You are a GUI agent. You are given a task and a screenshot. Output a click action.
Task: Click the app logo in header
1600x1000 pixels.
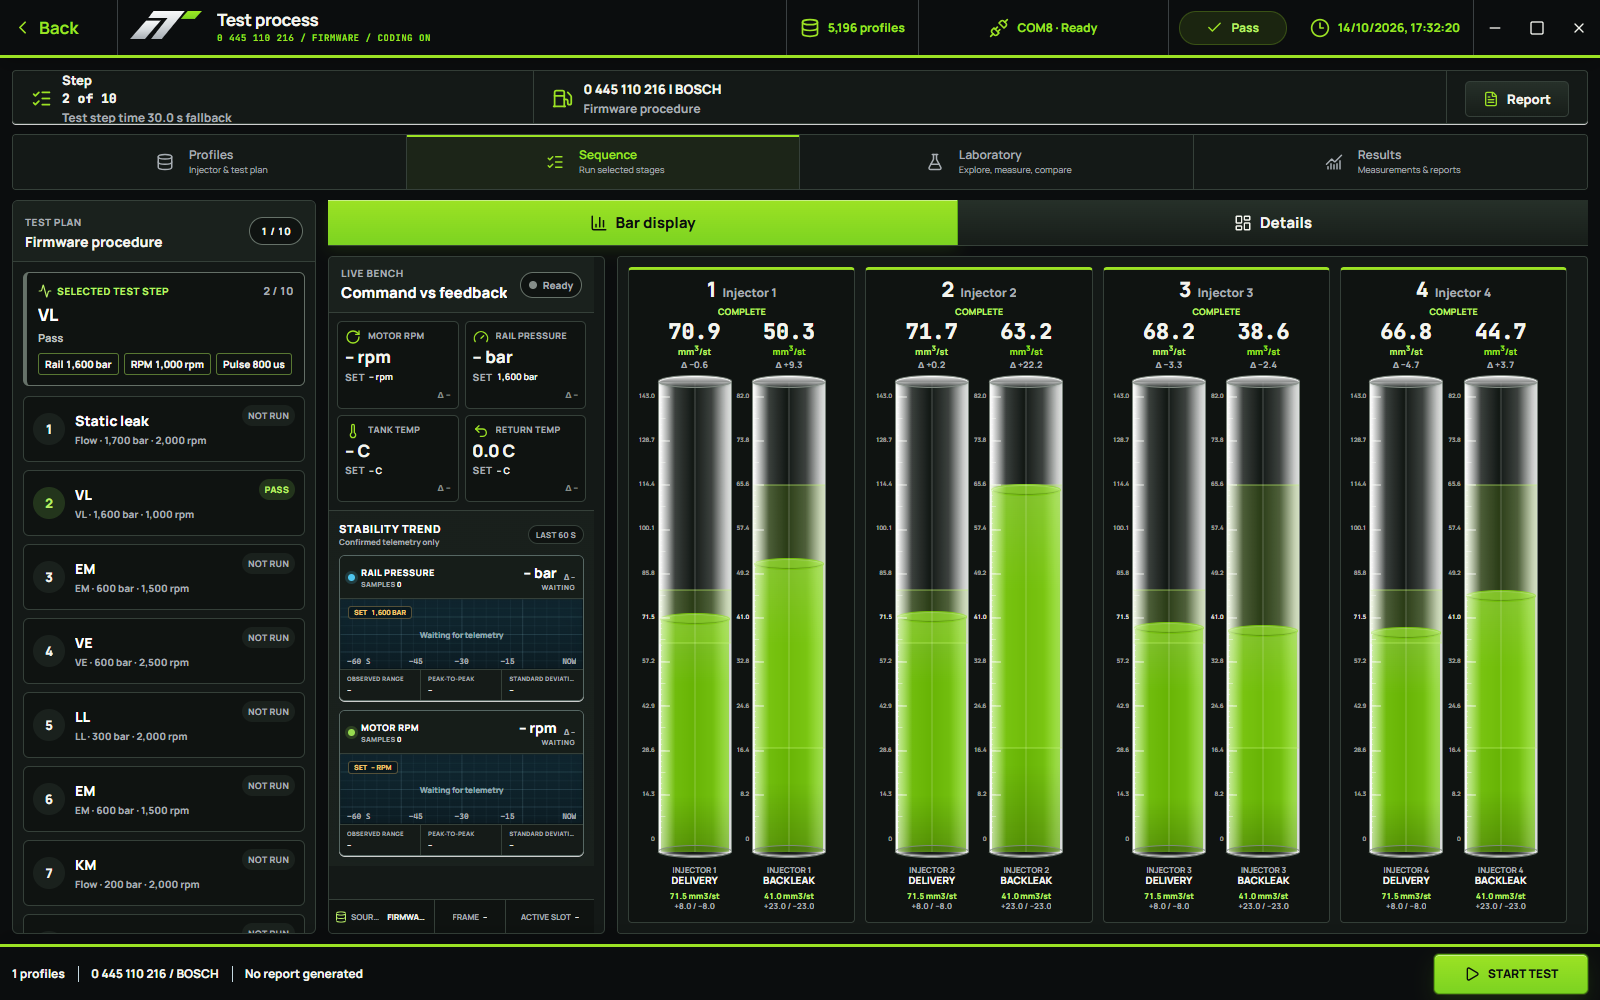point(165,25)
